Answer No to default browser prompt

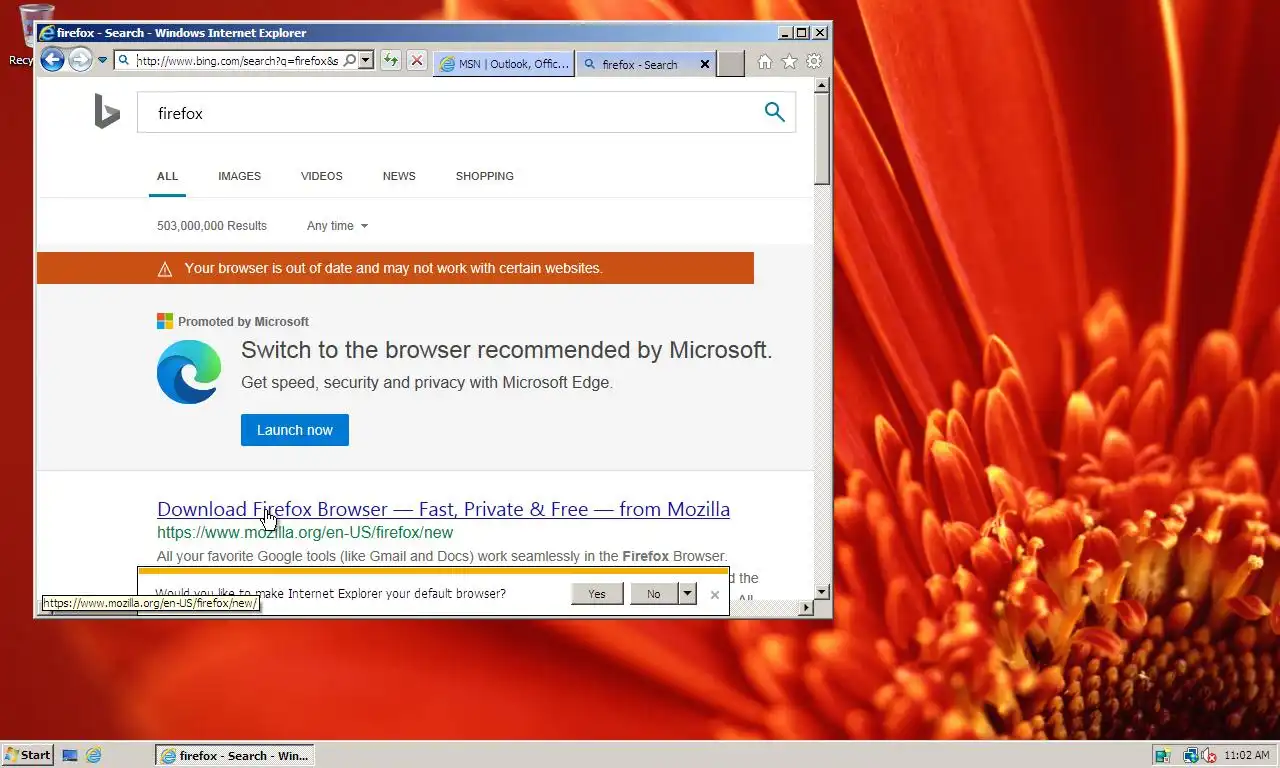tap(653, 594)
